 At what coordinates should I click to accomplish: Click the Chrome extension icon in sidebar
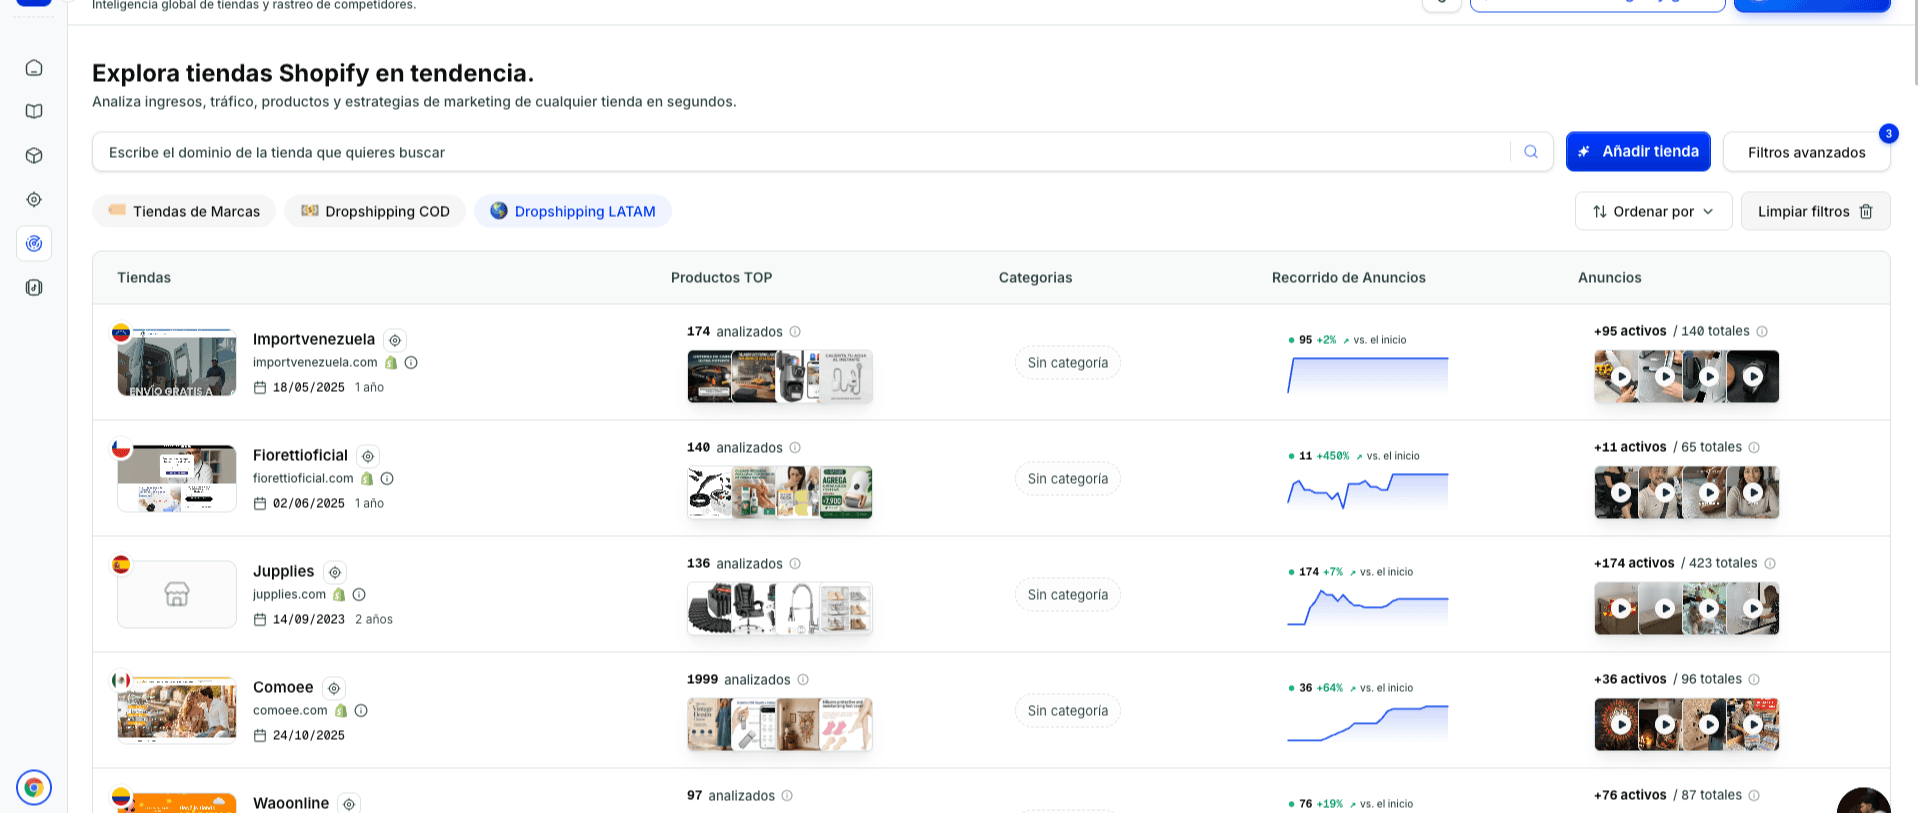(x=34, y=788)
